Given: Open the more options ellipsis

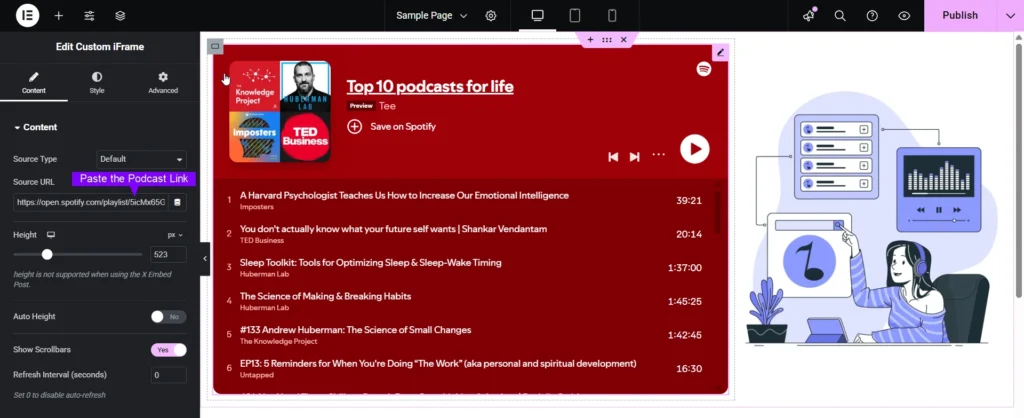Looking at the screenshot, I should pyautogui.click(x=658, y=155).
